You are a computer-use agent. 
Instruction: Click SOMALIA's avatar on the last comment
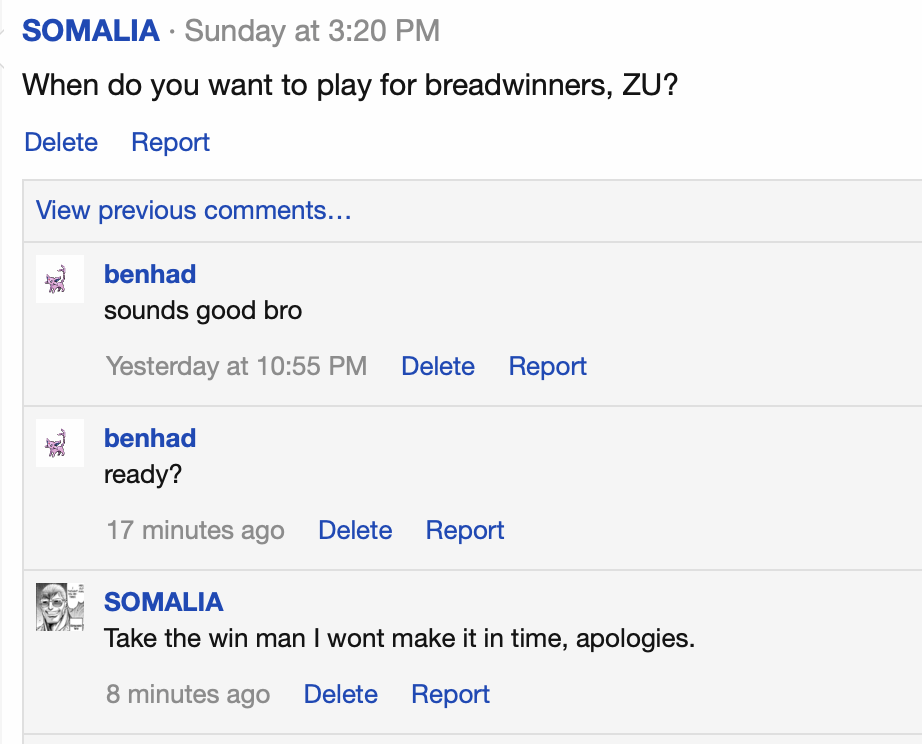[x=59, y=607]
